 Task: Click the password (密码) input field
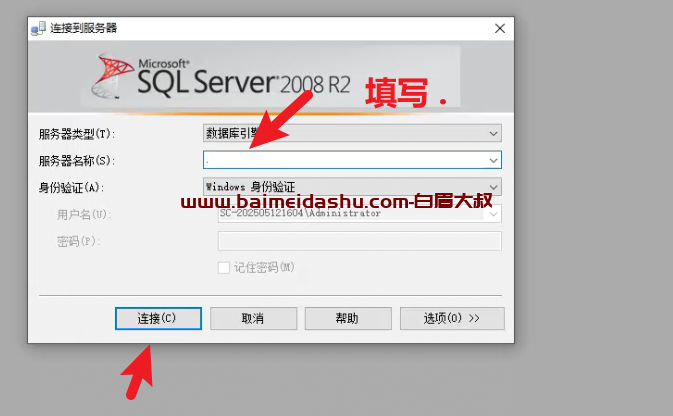[360, 241]
